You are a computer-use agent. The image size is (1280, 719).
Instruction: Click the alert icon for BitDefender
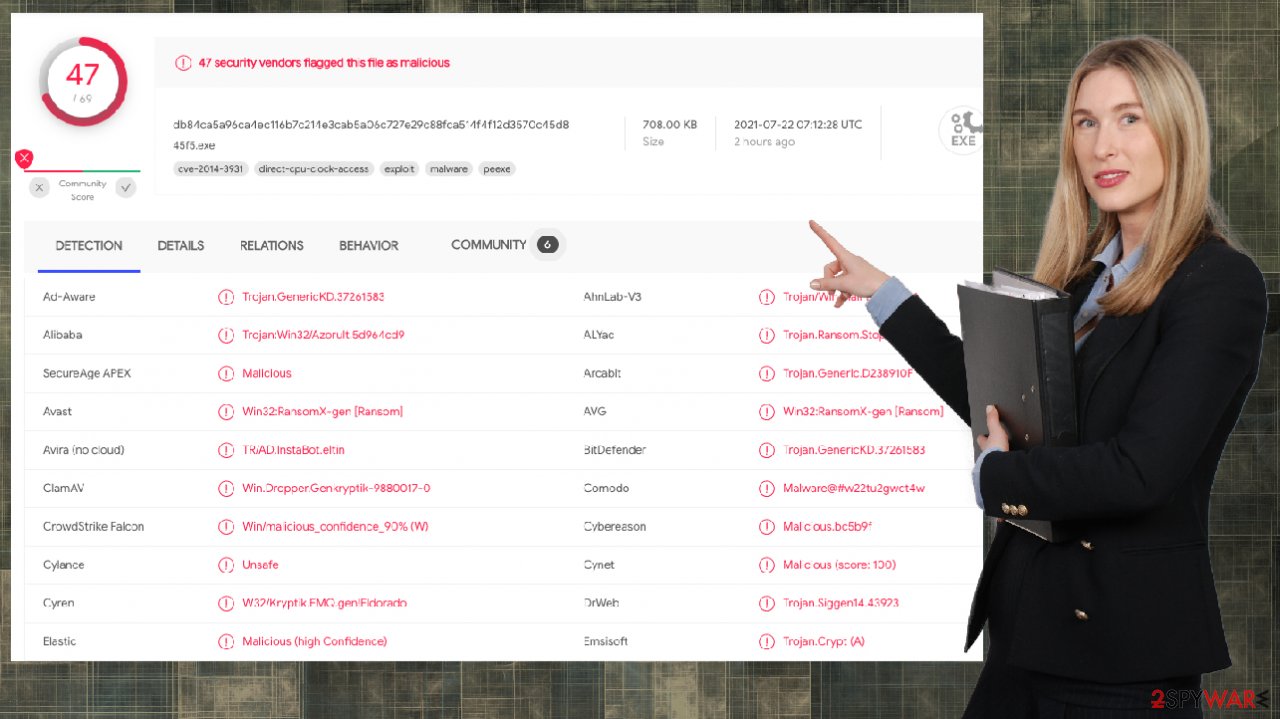(x=767, y=450)
